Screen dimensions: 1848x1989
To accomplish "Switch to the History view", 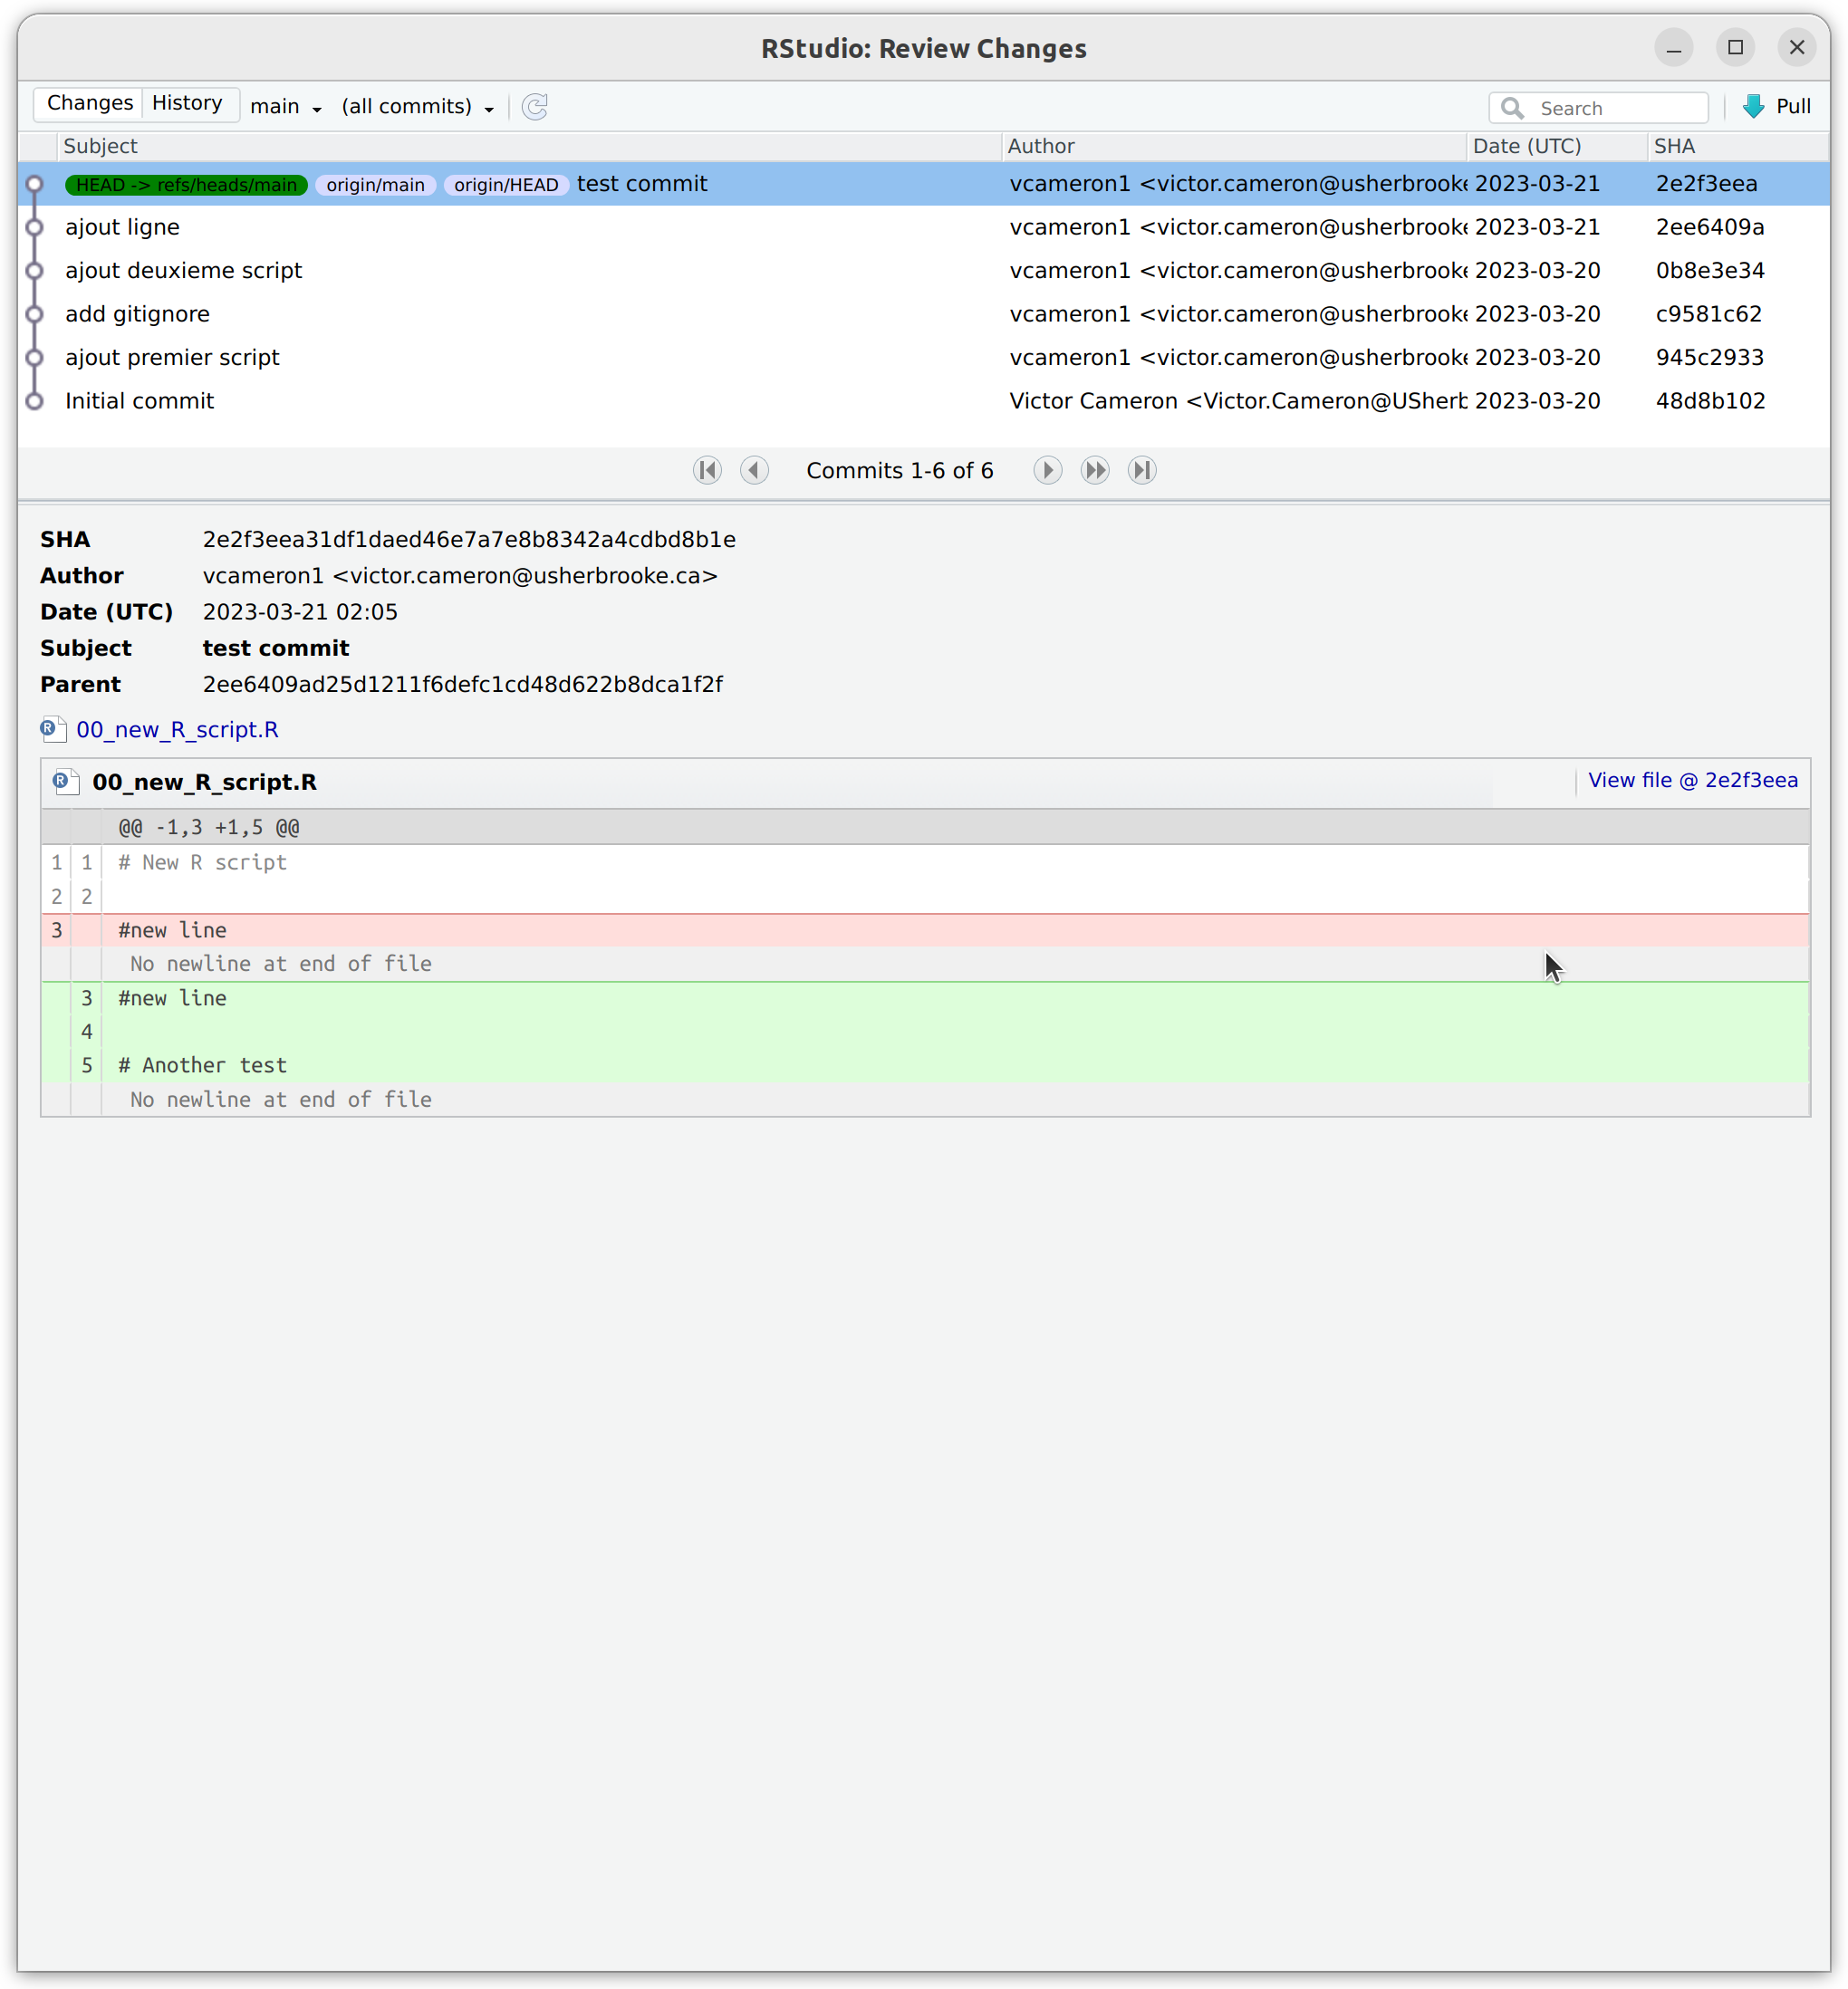I will pos(187,103).
